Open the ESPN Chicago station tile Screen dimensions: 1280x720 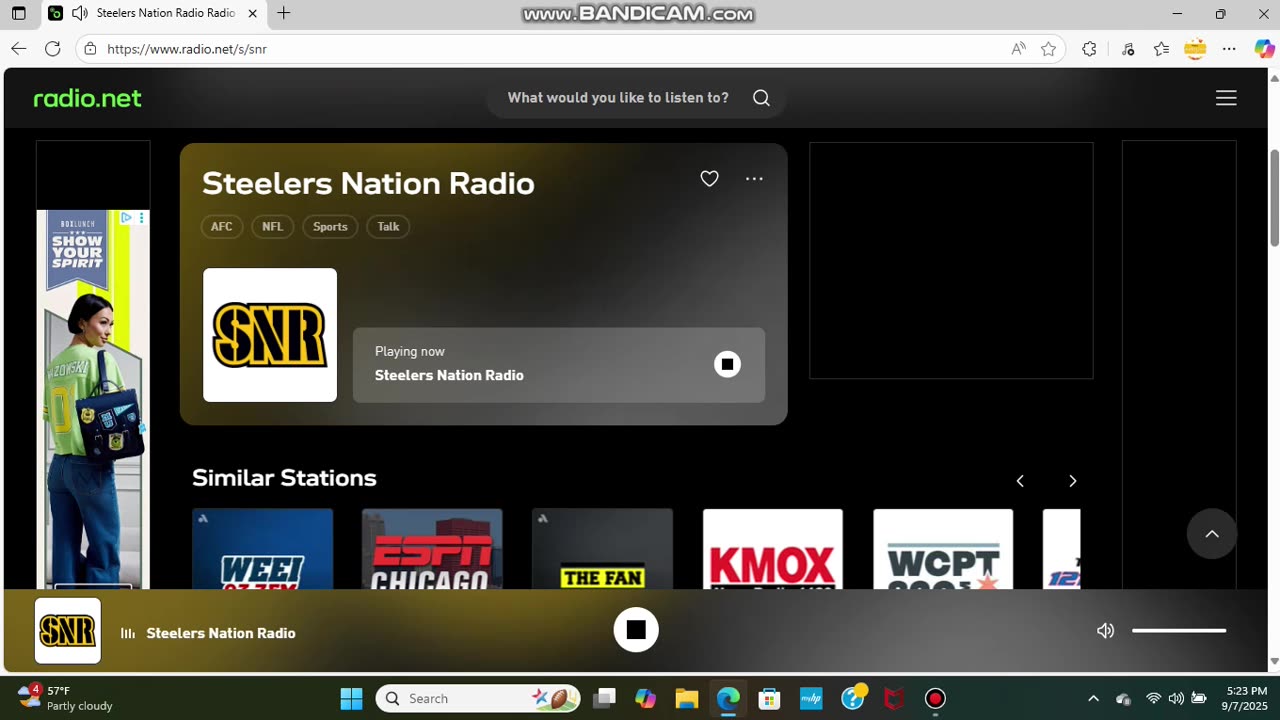[432, 549]
